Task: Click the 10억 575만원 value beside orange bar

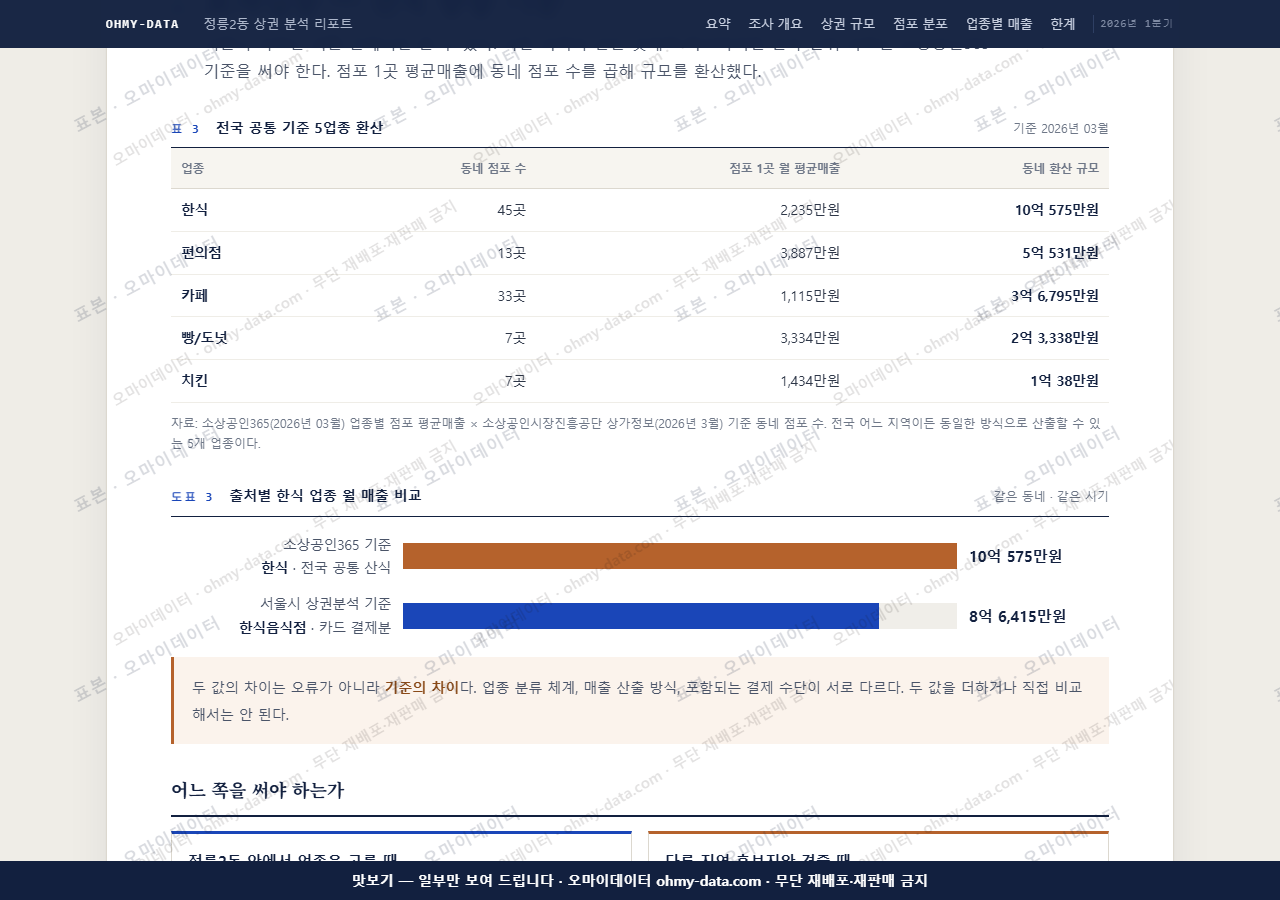Action: tap(1015, 556)
